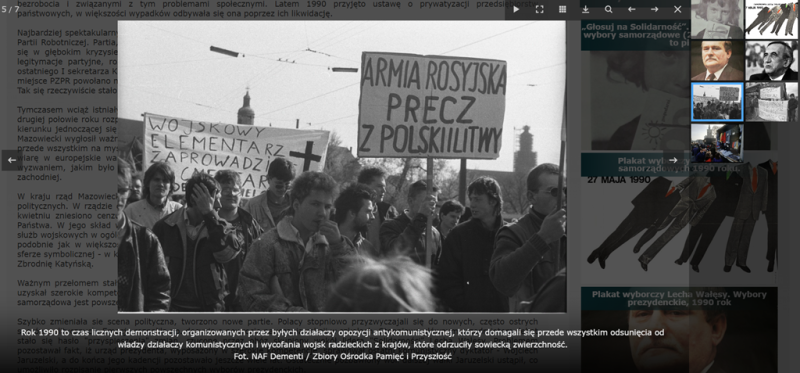Open the suits election poster thumbnail
The image size is (800, 373).
tap(771, 19)
